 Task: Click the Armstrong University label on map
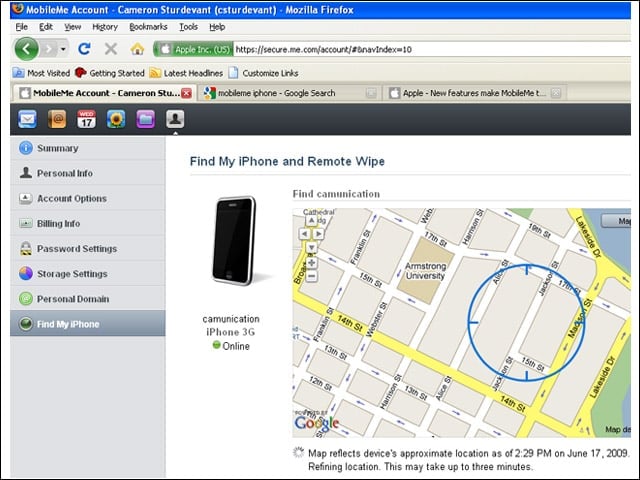[x=425, y=271]
